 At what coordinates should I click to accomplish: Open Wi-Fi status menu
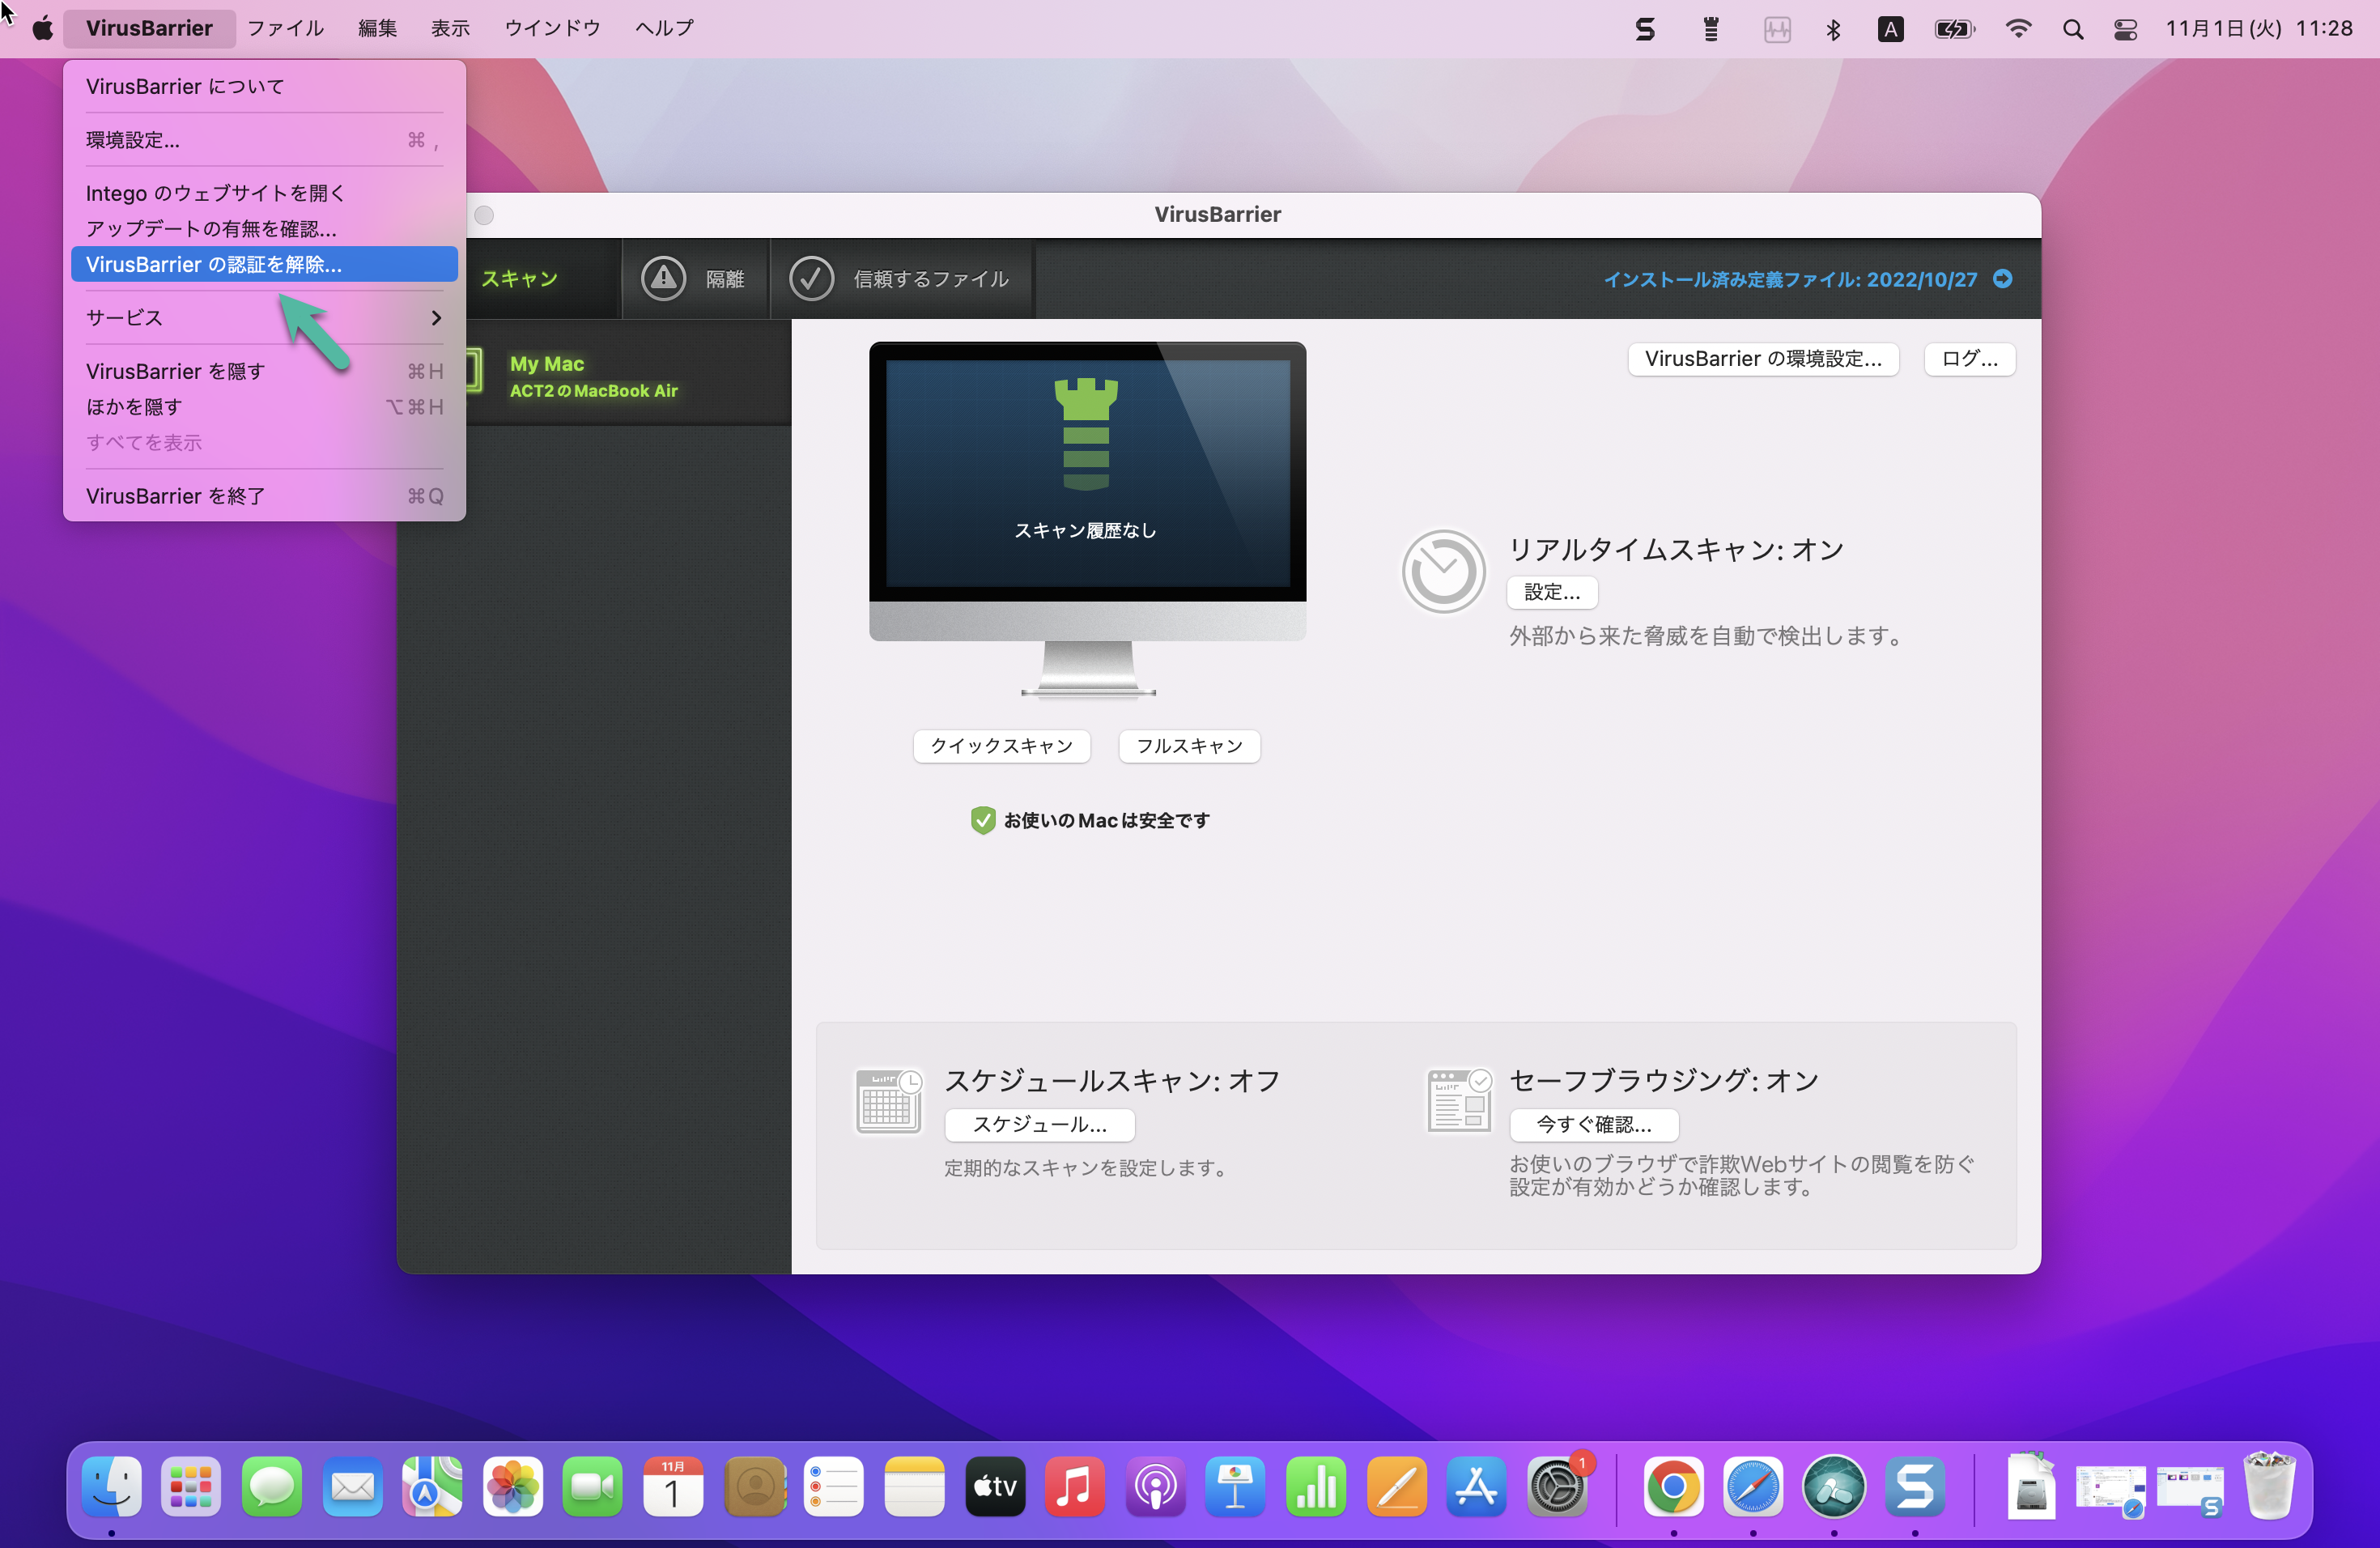pyautogui.click(x=2018, y=29)
